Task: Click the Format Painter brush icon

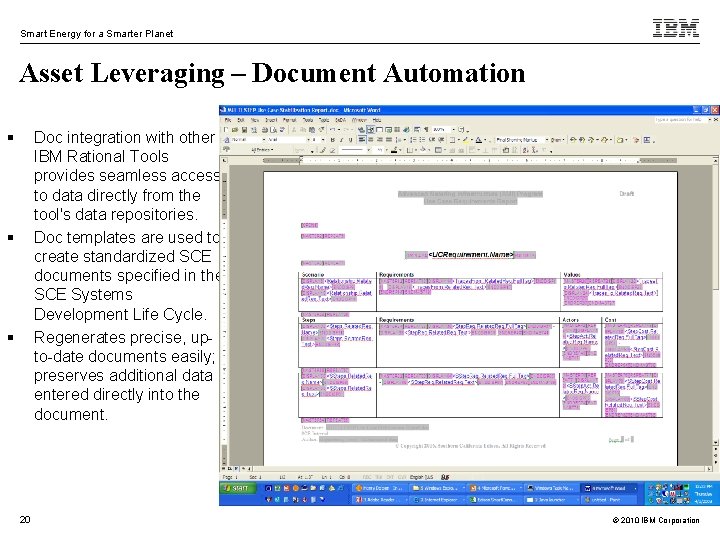Action: point(321,130)
